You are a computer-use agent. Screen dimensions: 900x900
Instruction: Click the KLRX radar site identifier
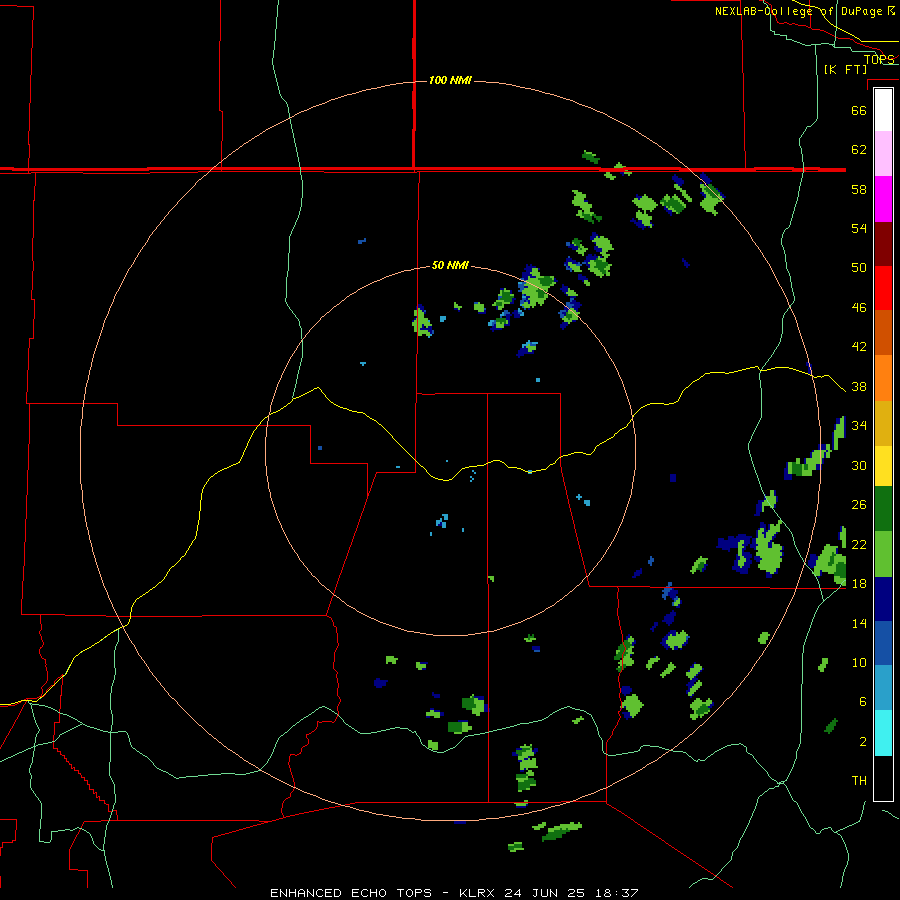[478, 893]
